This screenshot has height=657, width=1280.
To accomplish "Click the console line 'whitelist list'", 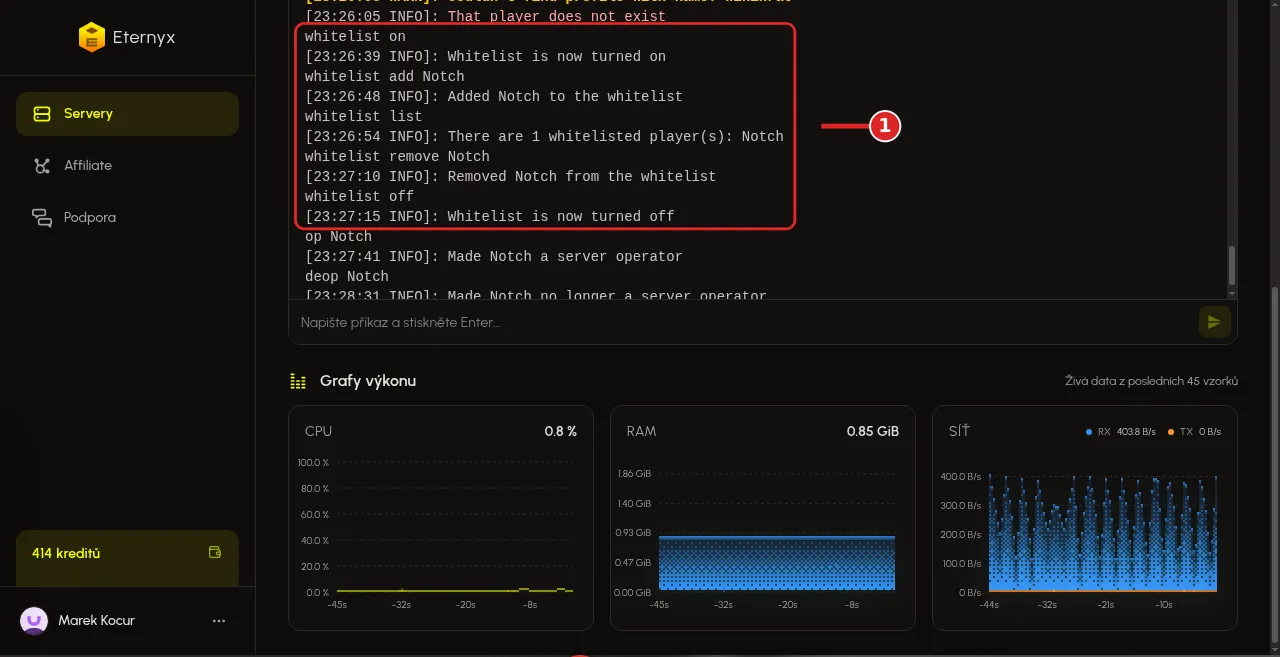I will tap(364, 117).
